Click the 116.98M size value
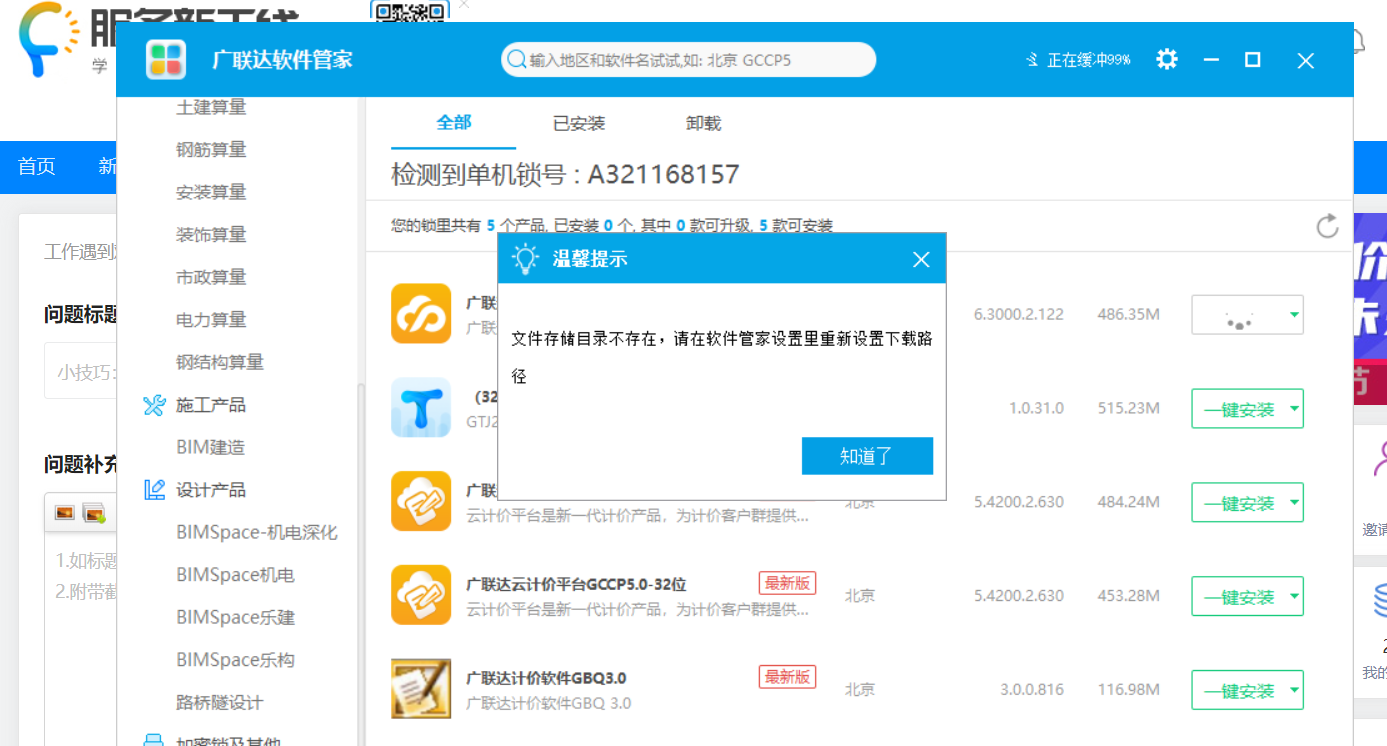Screen dimensions: 1387x746 point(1128,690)
